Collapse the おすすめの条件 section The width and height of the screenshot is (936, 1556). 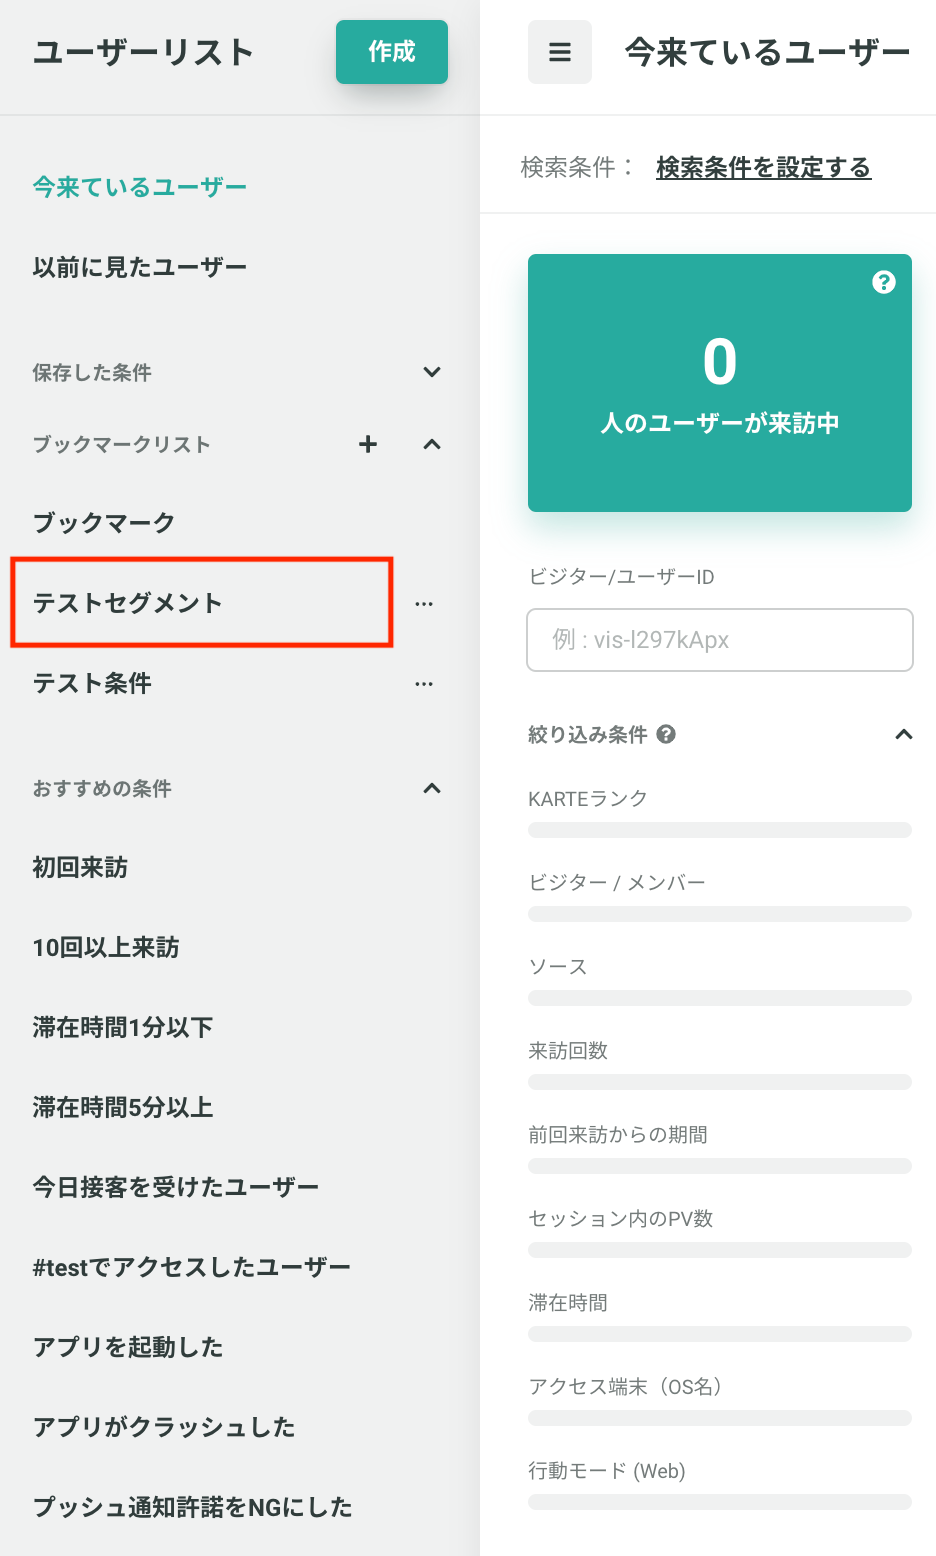pos(432,788)
